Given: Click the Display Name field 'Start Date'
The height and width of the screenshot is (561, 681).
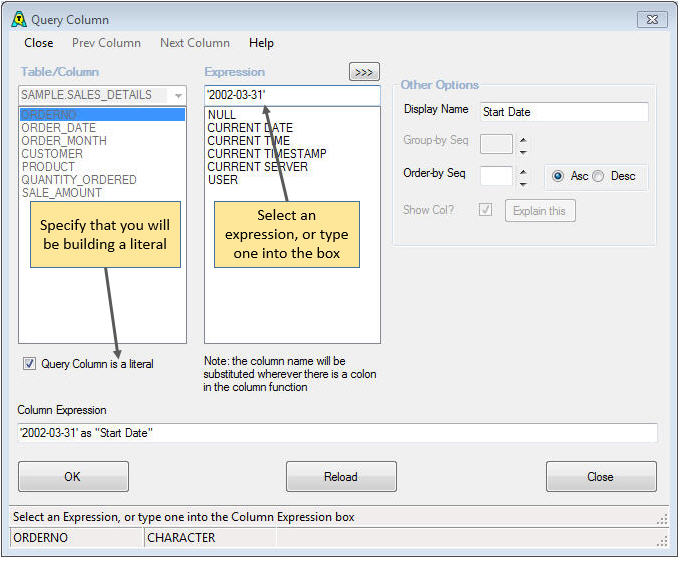Looking at the screenshot, I should click(564, 112).
